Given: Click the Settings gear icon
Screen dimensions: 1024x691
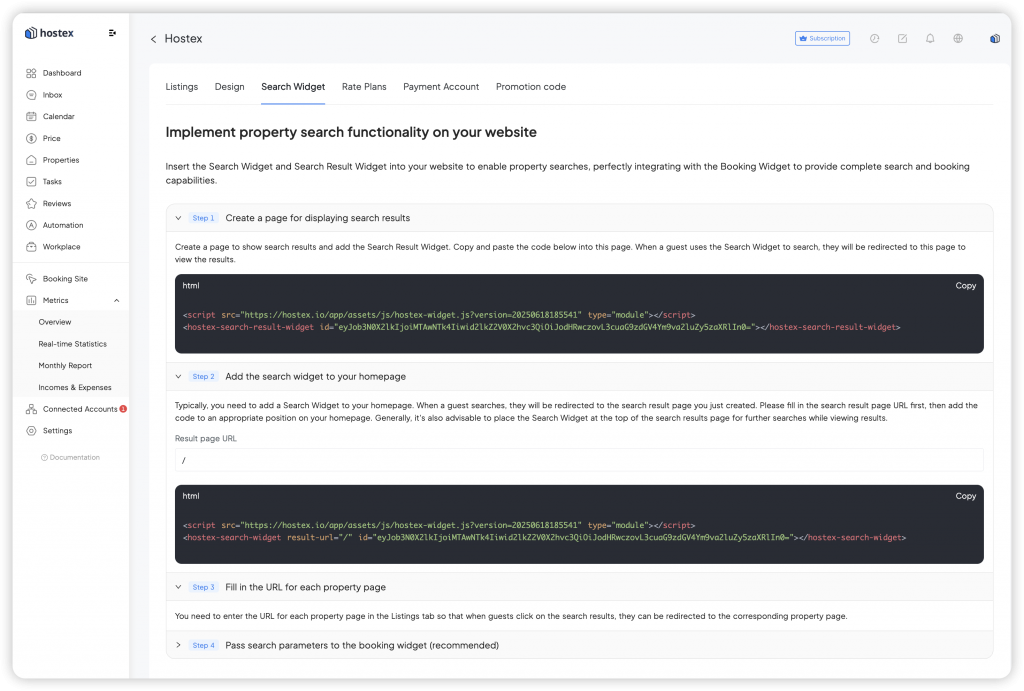Looking at the screenshot, I should tap(31, 431).
